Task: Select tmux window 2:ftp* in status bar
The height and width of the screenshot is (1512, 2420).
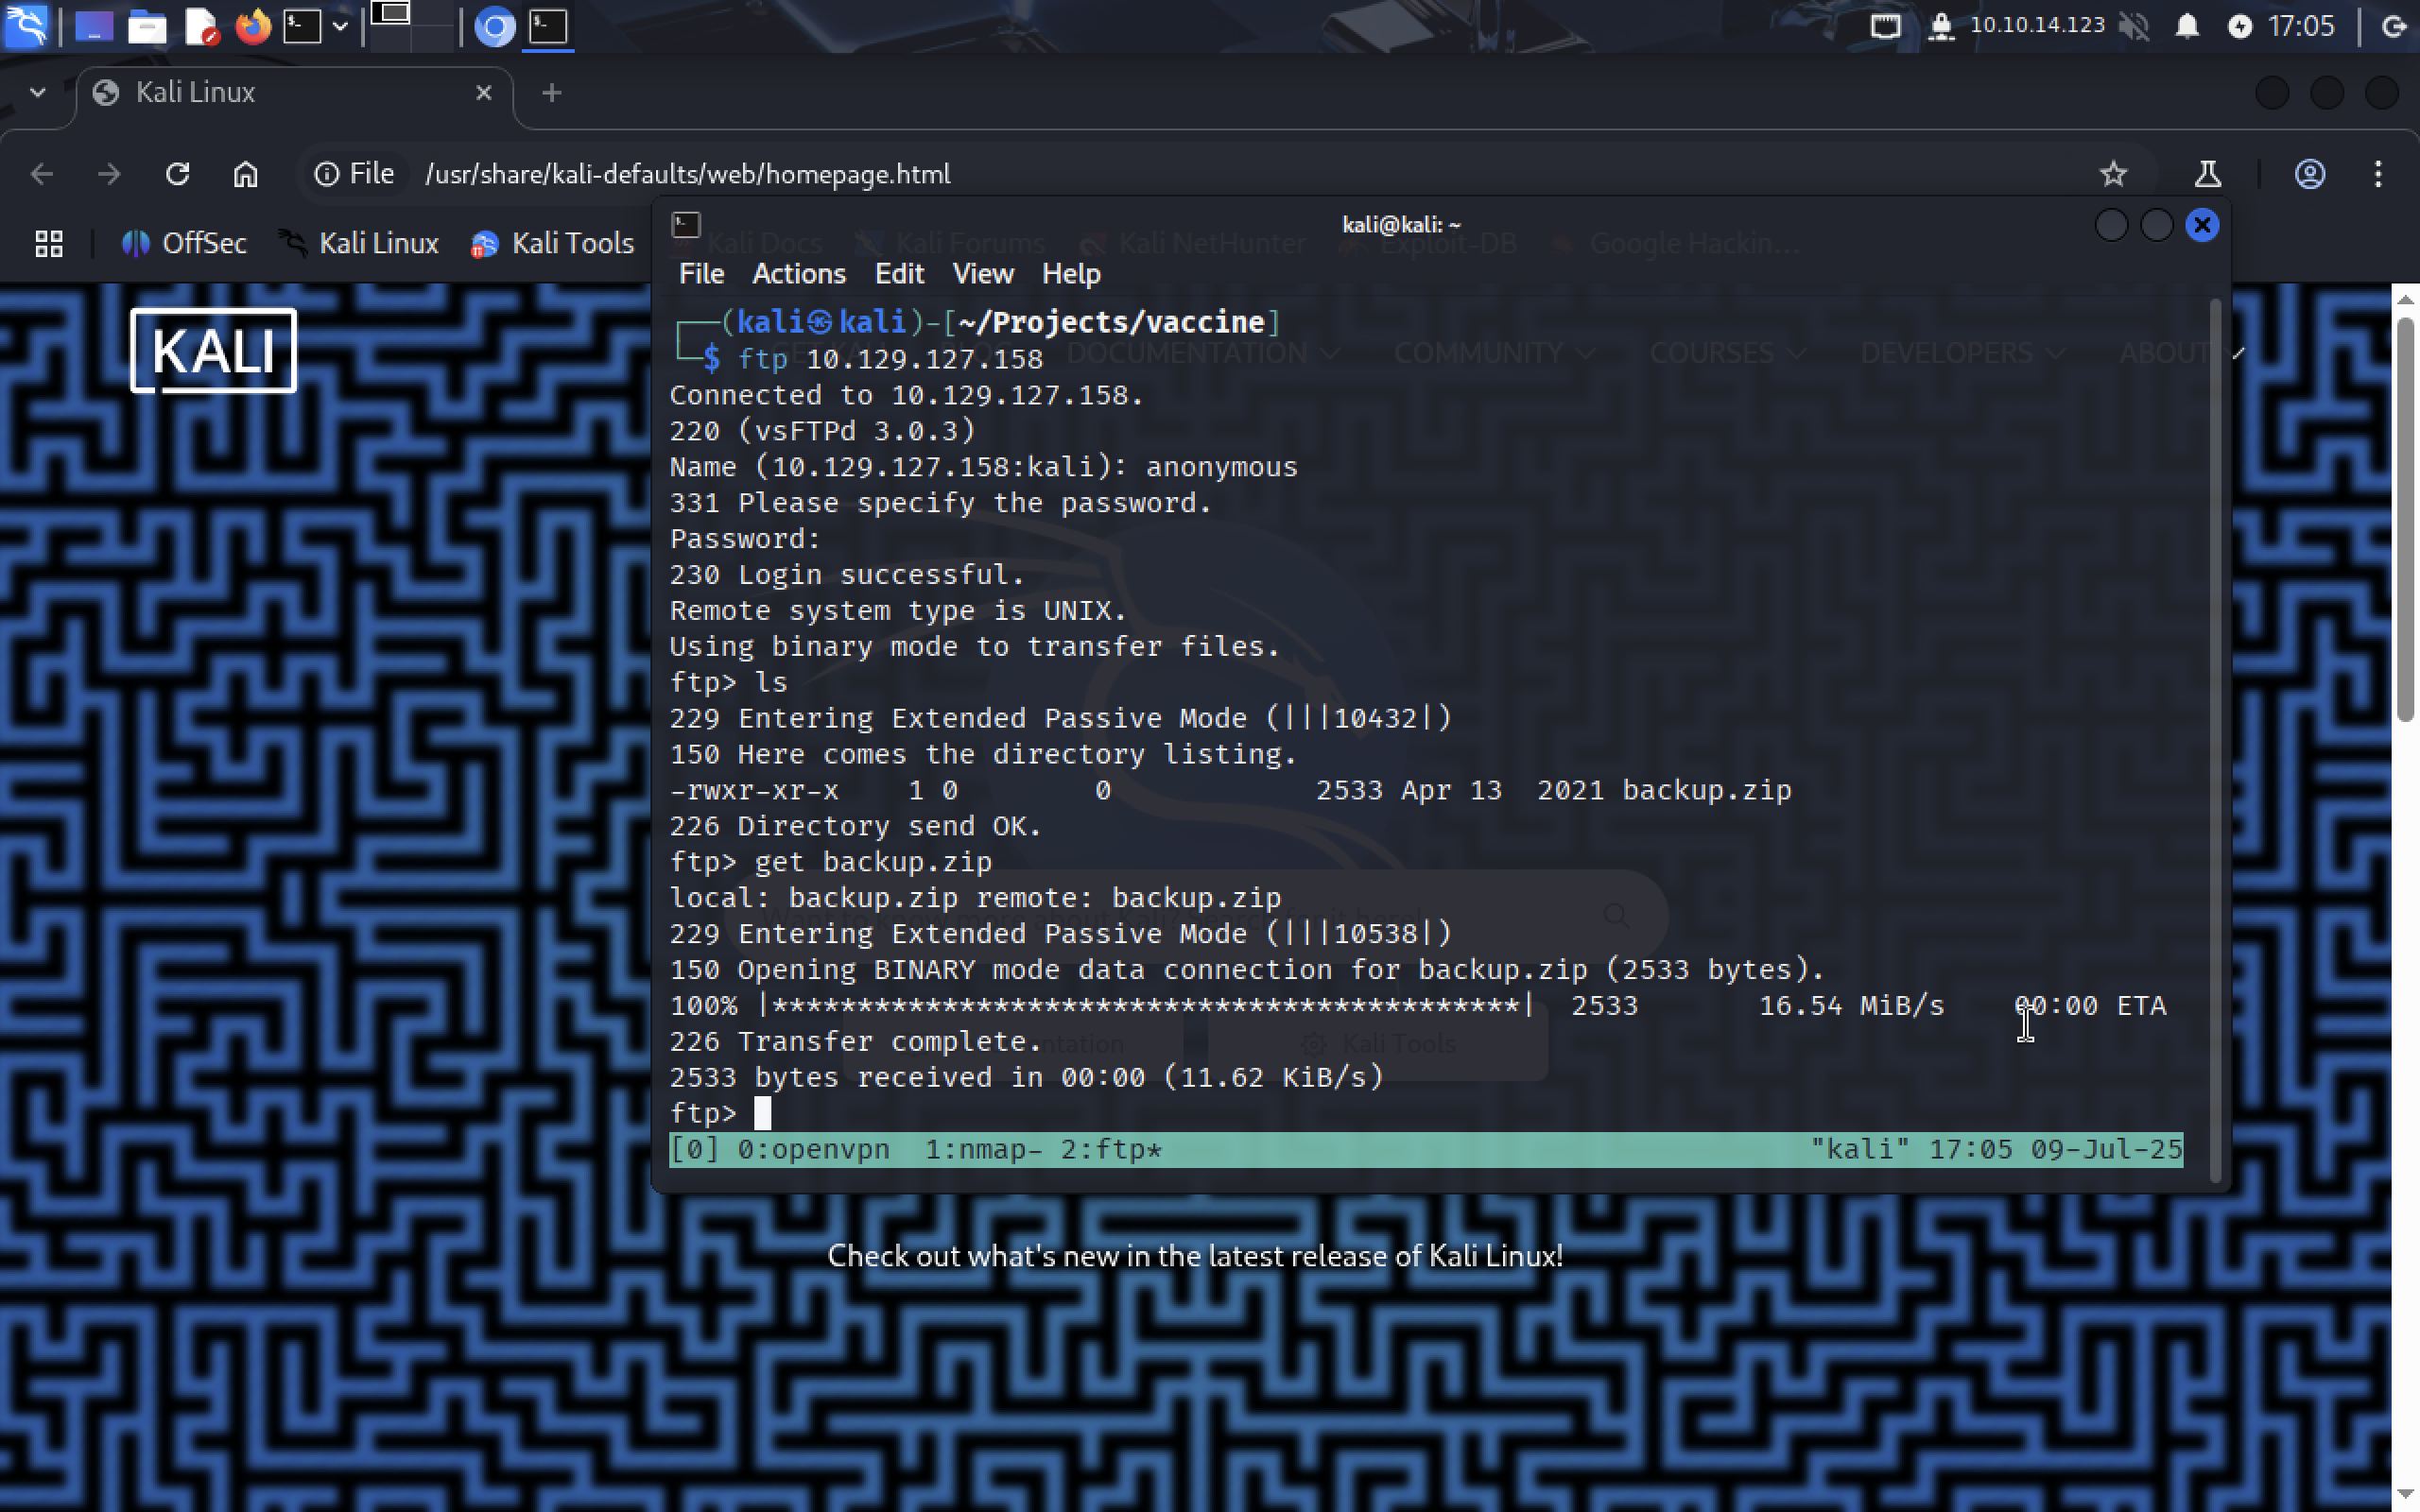Action: [1111, 1149]
